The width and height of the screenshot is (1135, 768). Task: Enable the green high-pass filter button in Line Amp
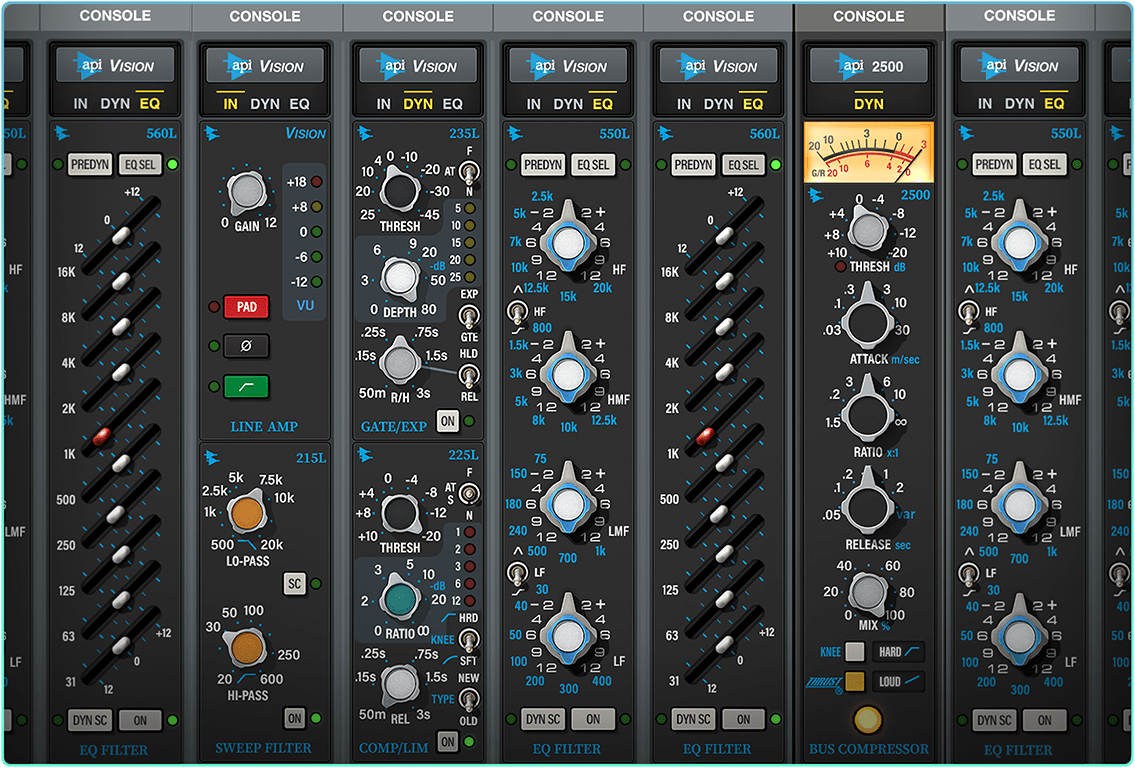click(246, 387)
